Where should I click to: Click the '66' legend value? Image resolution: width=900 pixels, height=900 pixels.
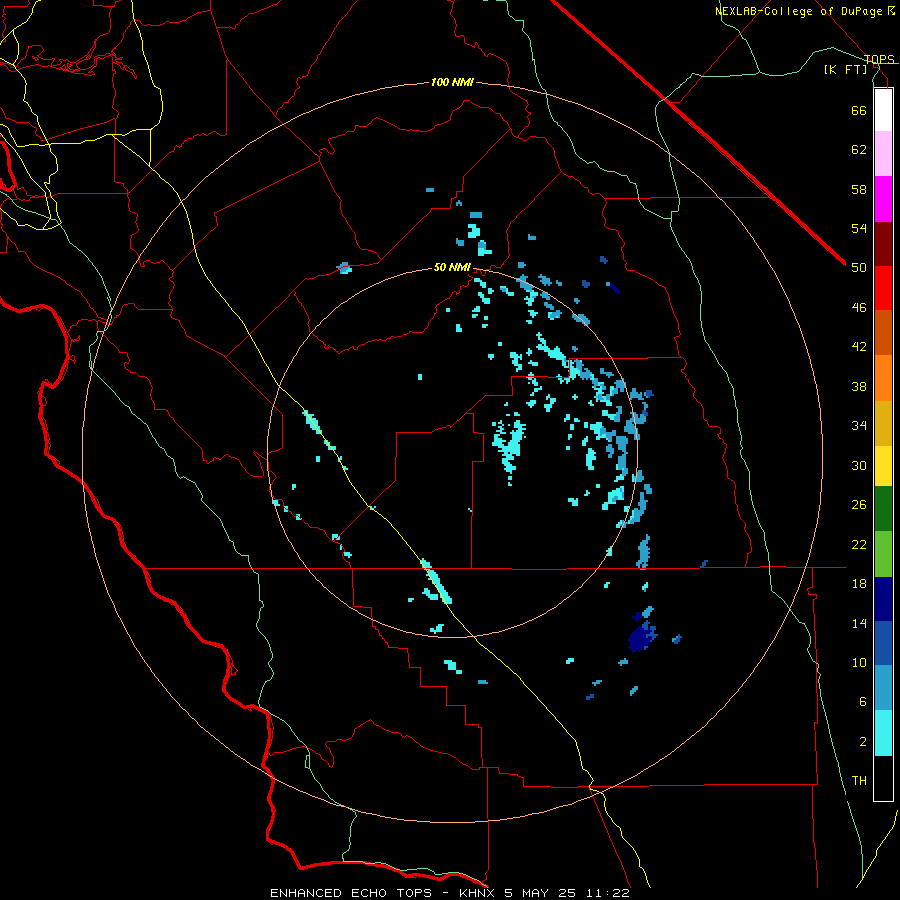(x=859, y=110)
